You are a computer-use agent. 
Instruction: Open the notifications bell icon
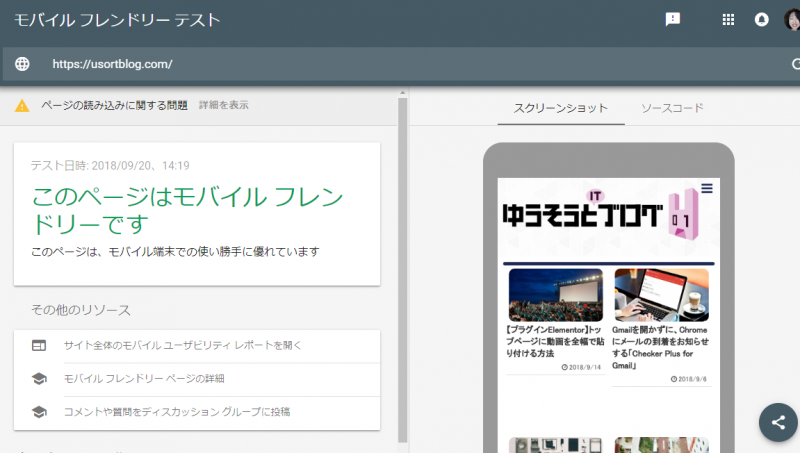[761, 19]
